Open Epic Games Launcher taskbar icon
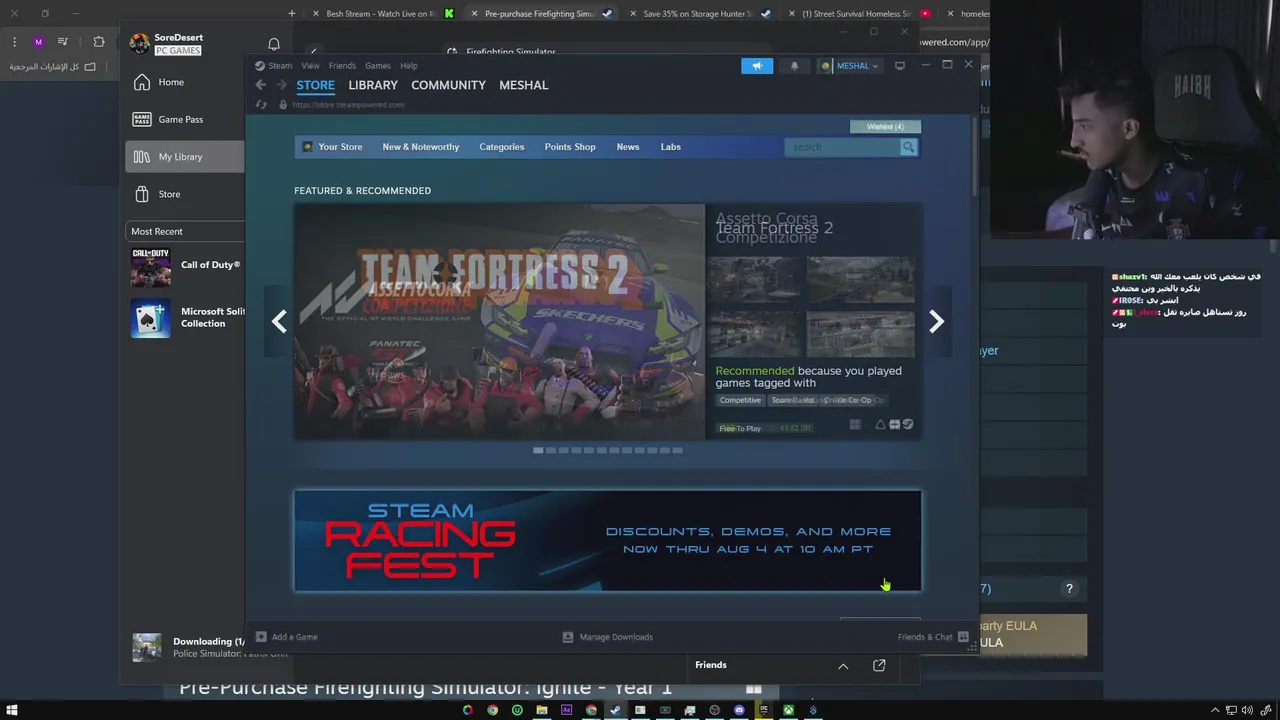This screenshot has width=1280, height=720. pyautogui.click(x=764, y=710)
